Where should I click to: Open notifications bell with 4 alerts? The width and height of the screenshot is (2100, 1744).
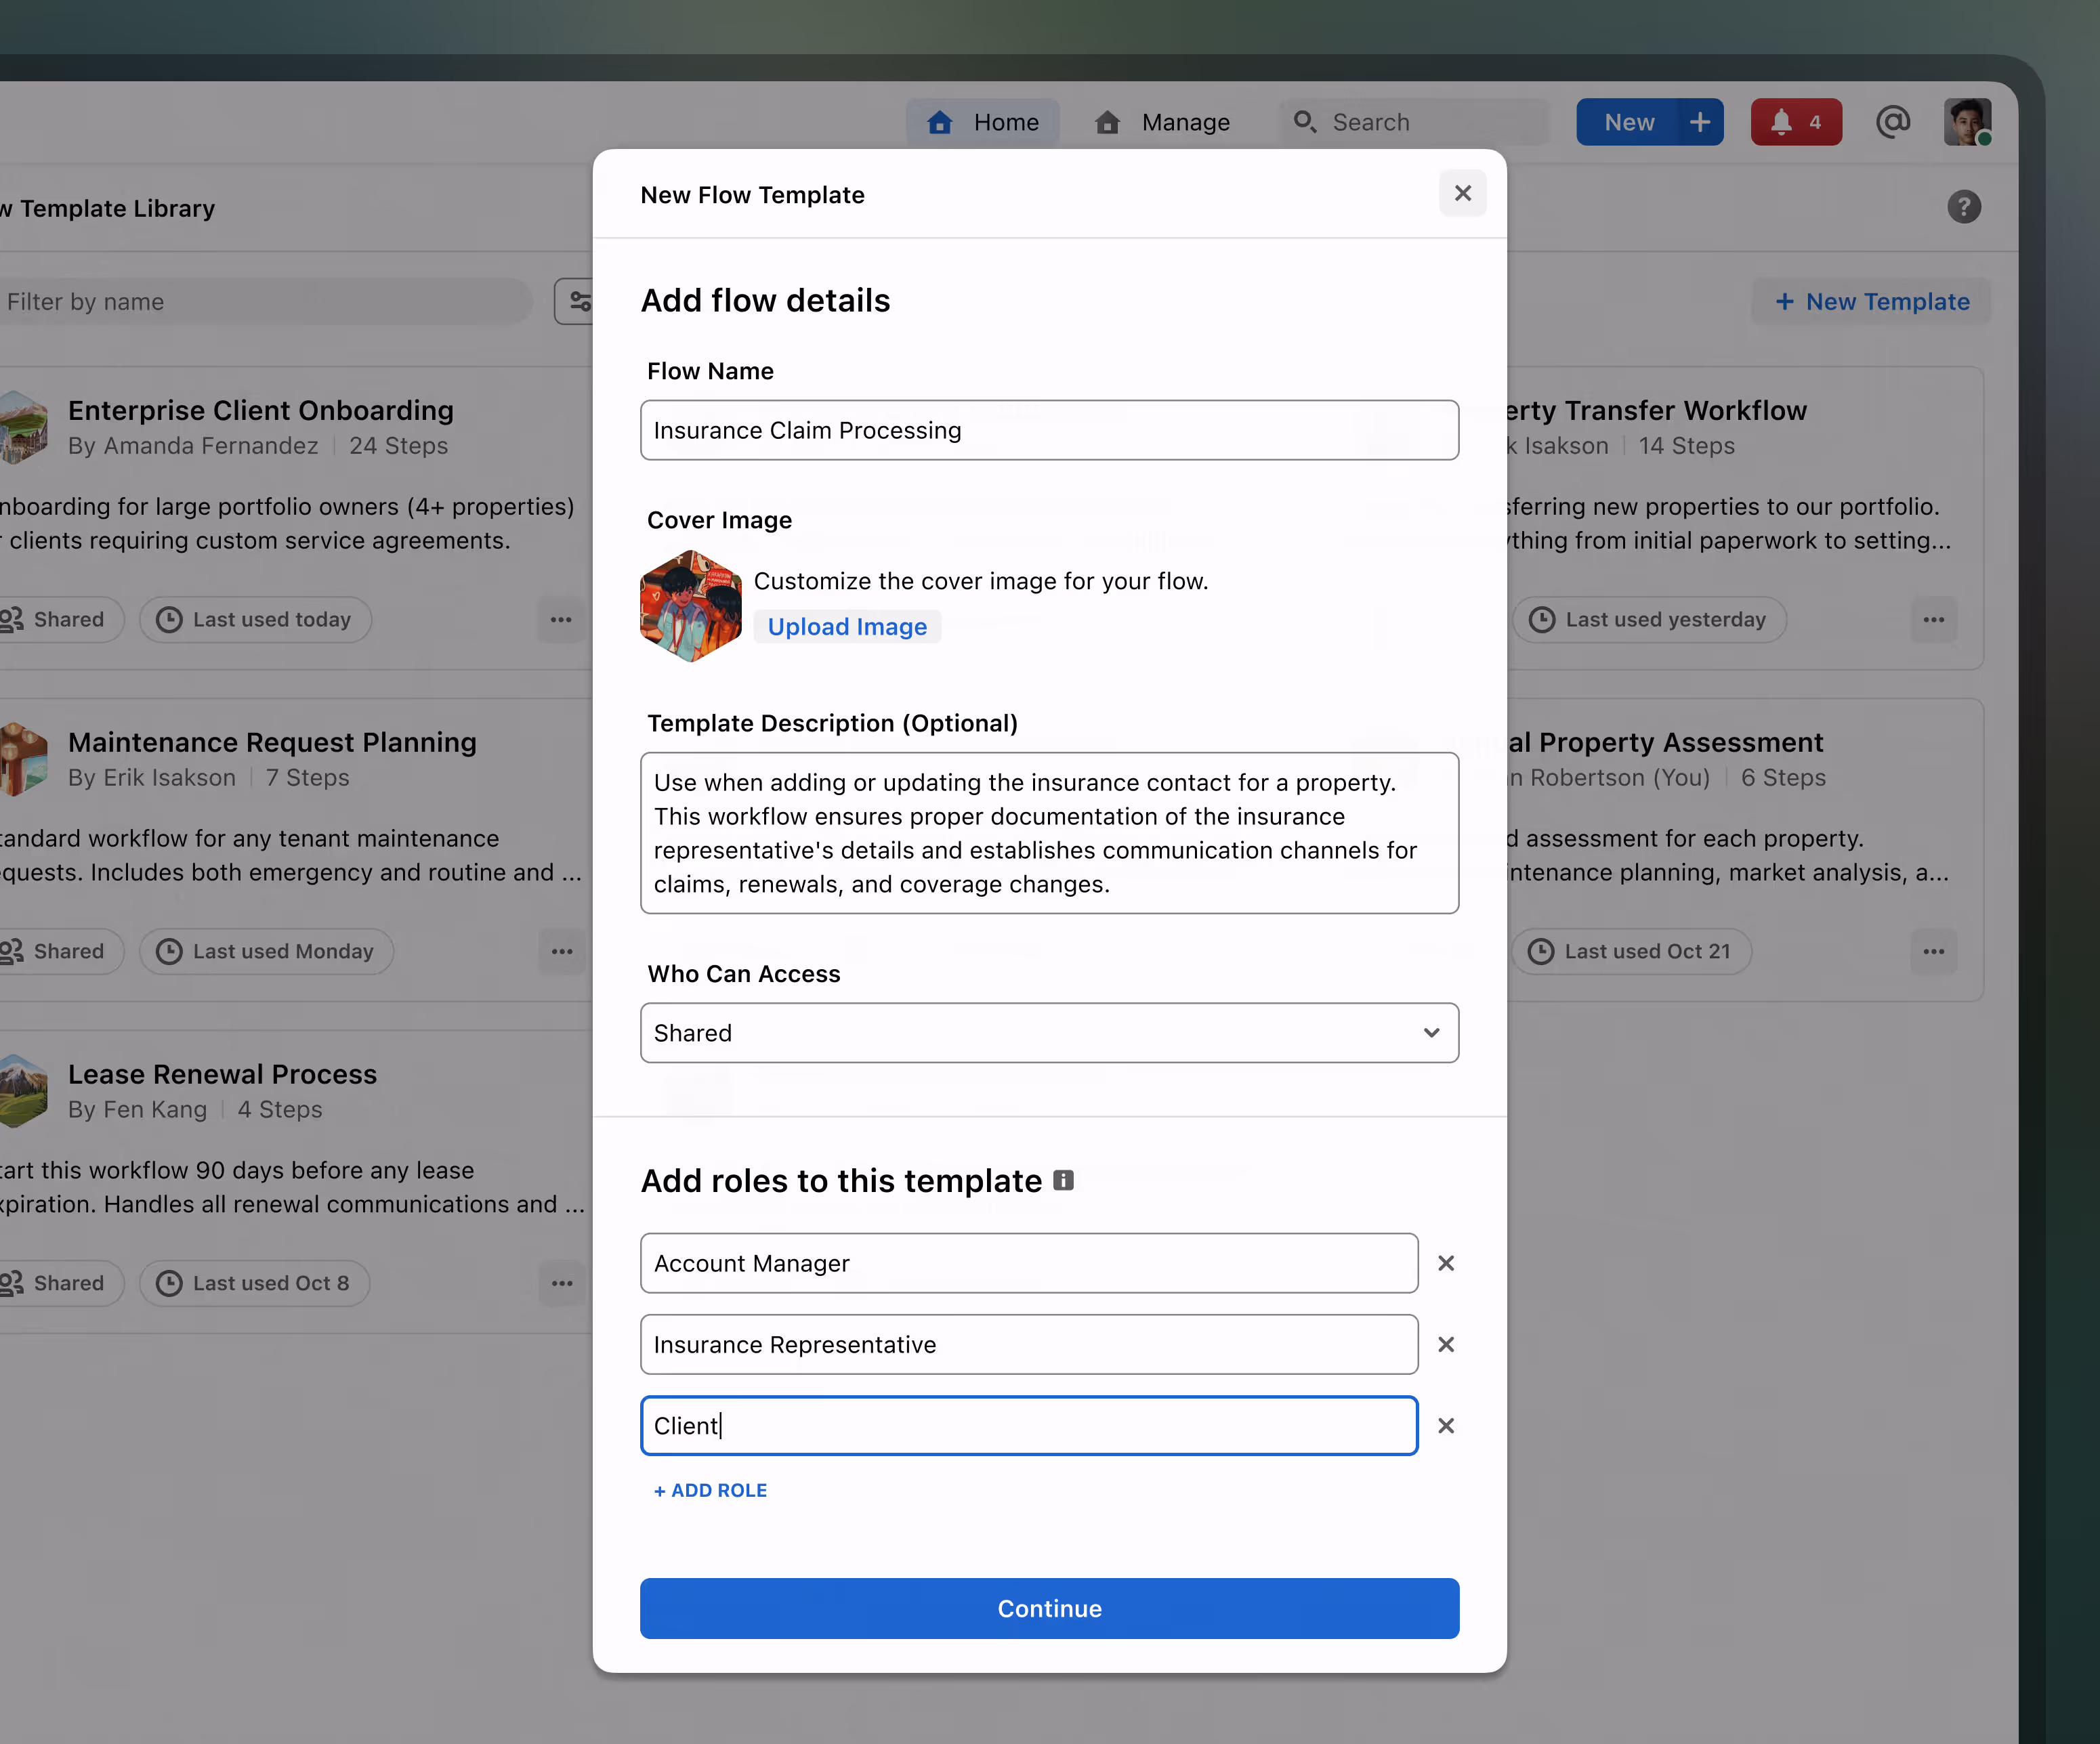(x=1796, y=122)
